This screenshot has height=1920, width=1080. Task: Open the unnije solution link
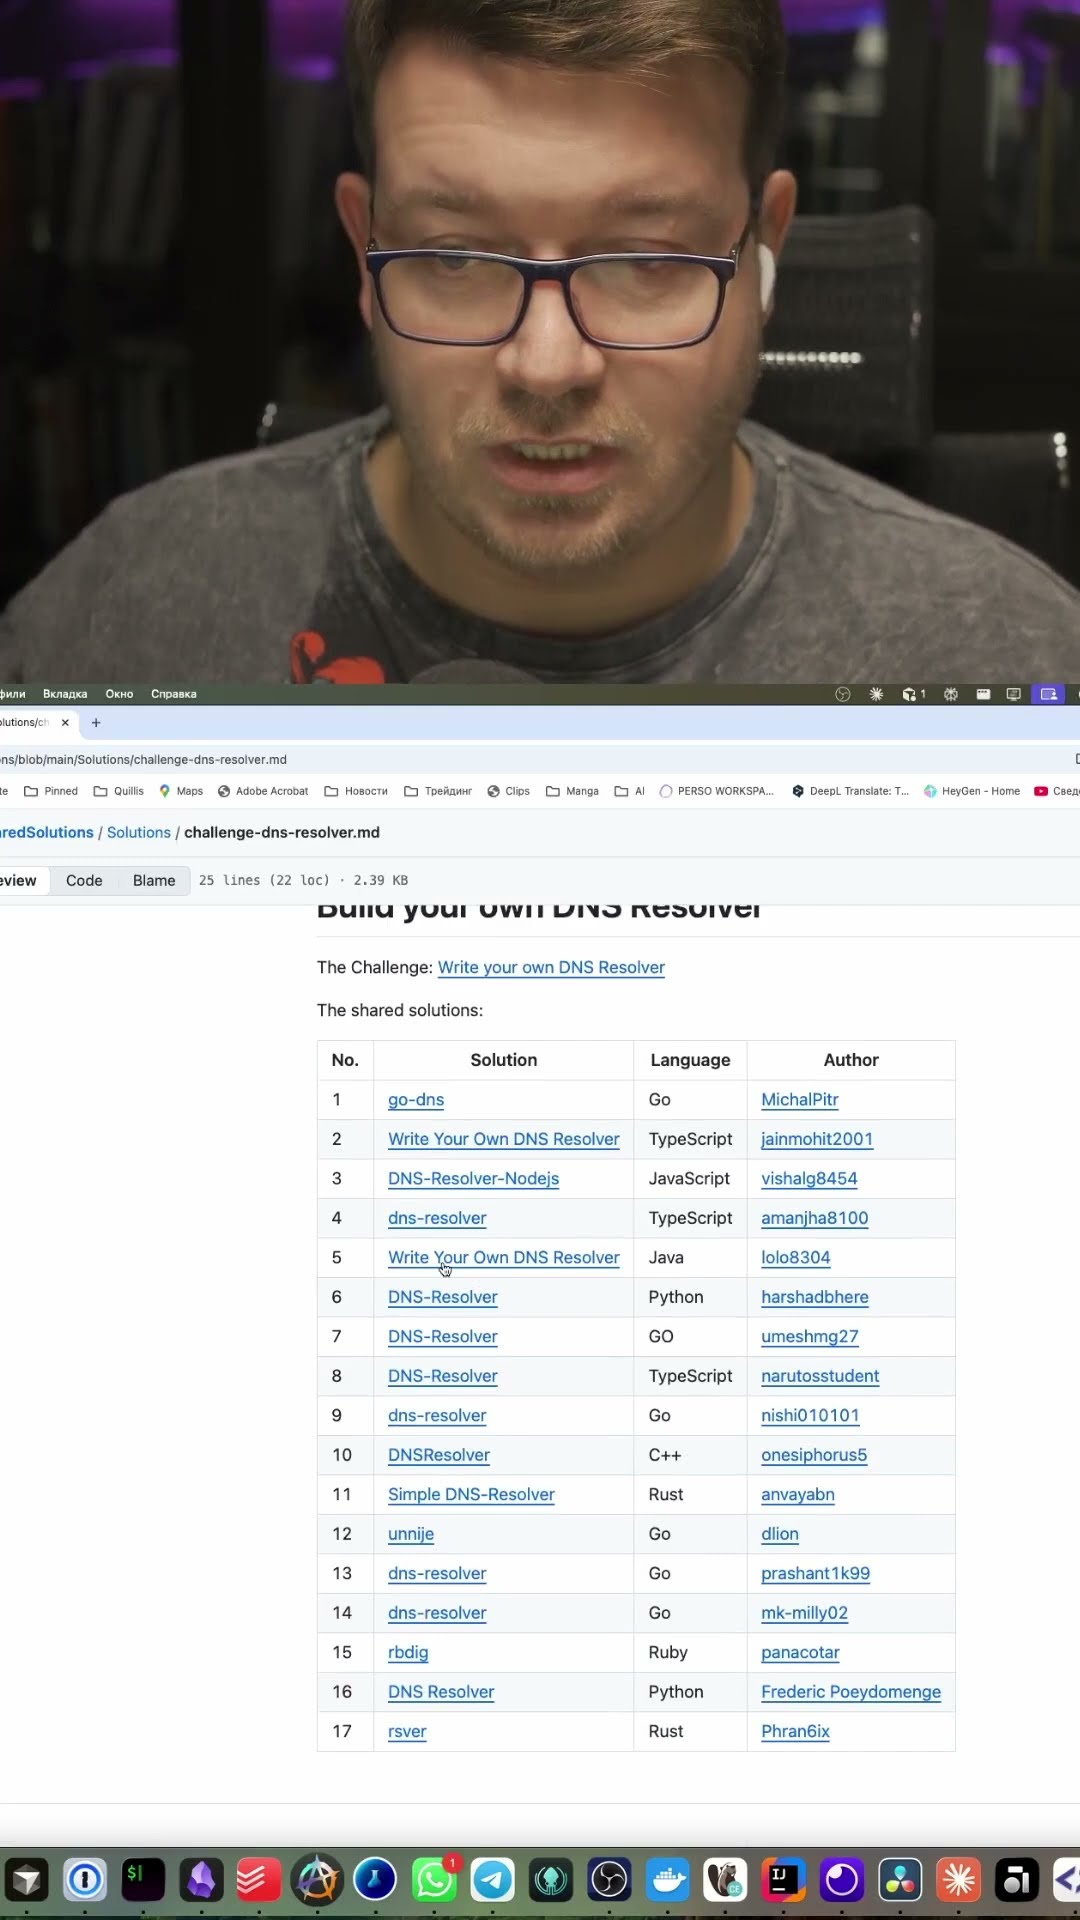(411, 1534)
